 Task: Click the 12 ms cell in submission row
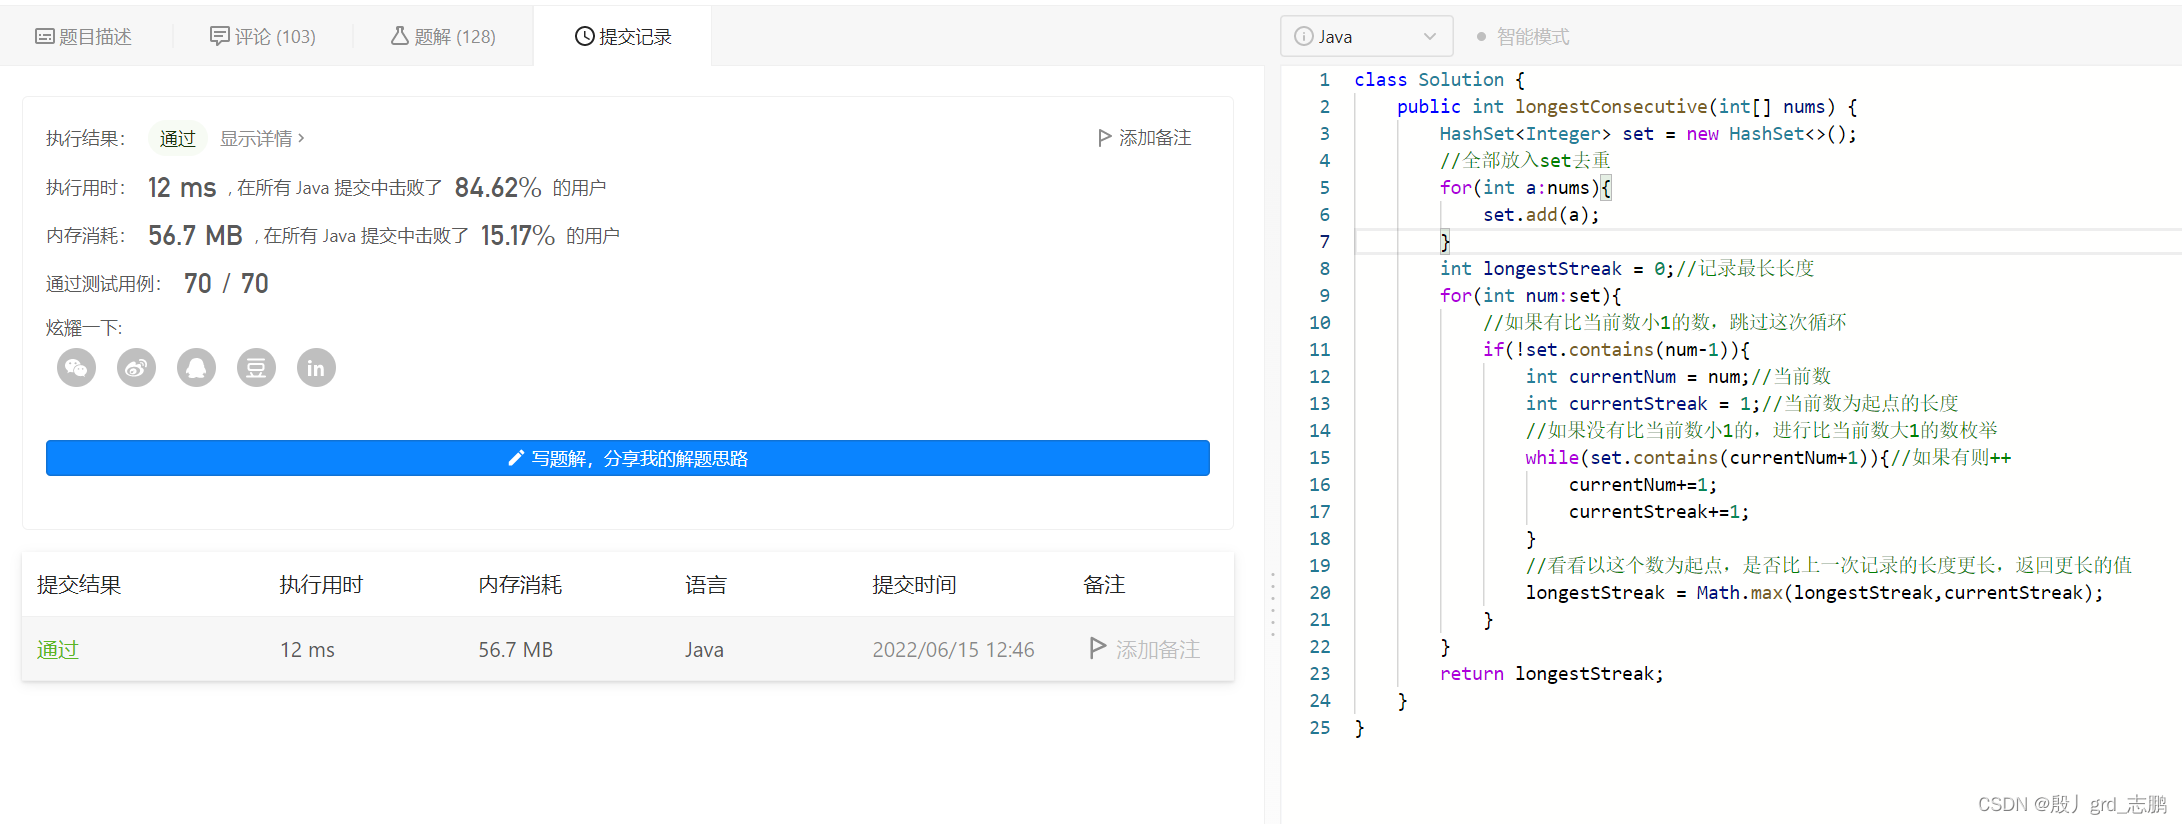click(x=307, y=650)
